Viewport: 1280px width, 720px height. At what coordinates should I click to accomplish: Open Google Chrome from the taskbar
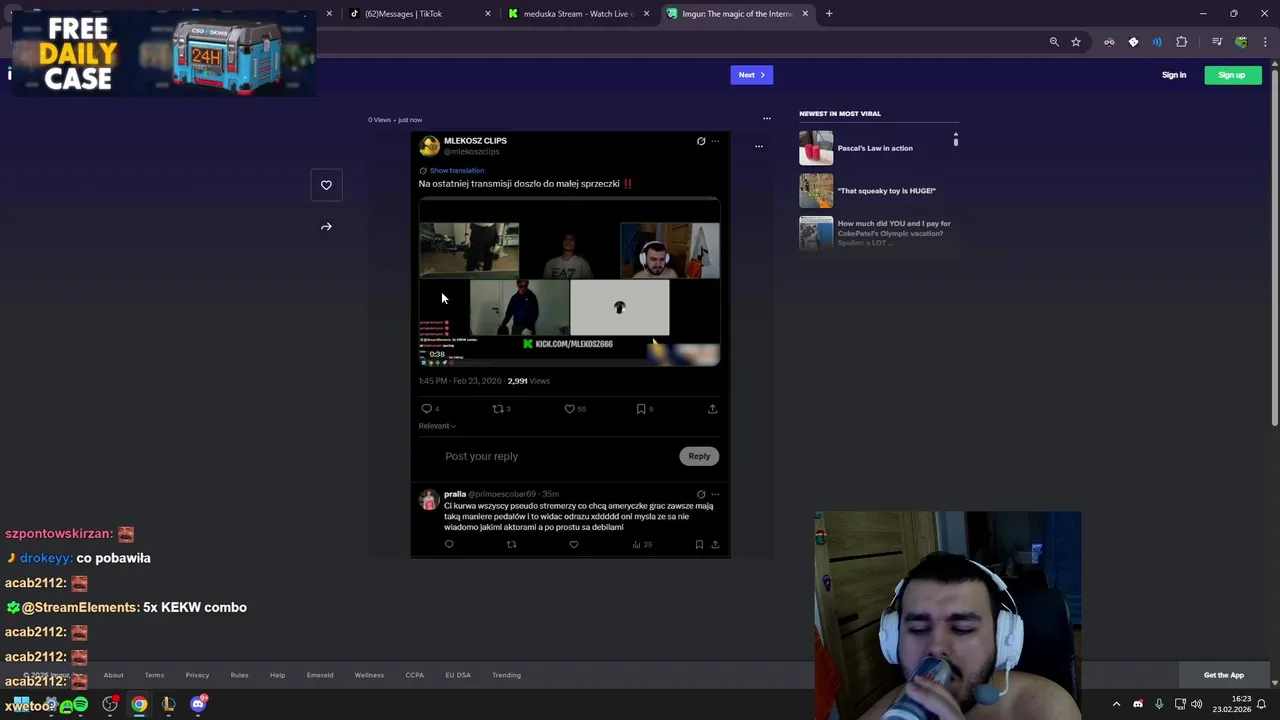pos(139,705)
